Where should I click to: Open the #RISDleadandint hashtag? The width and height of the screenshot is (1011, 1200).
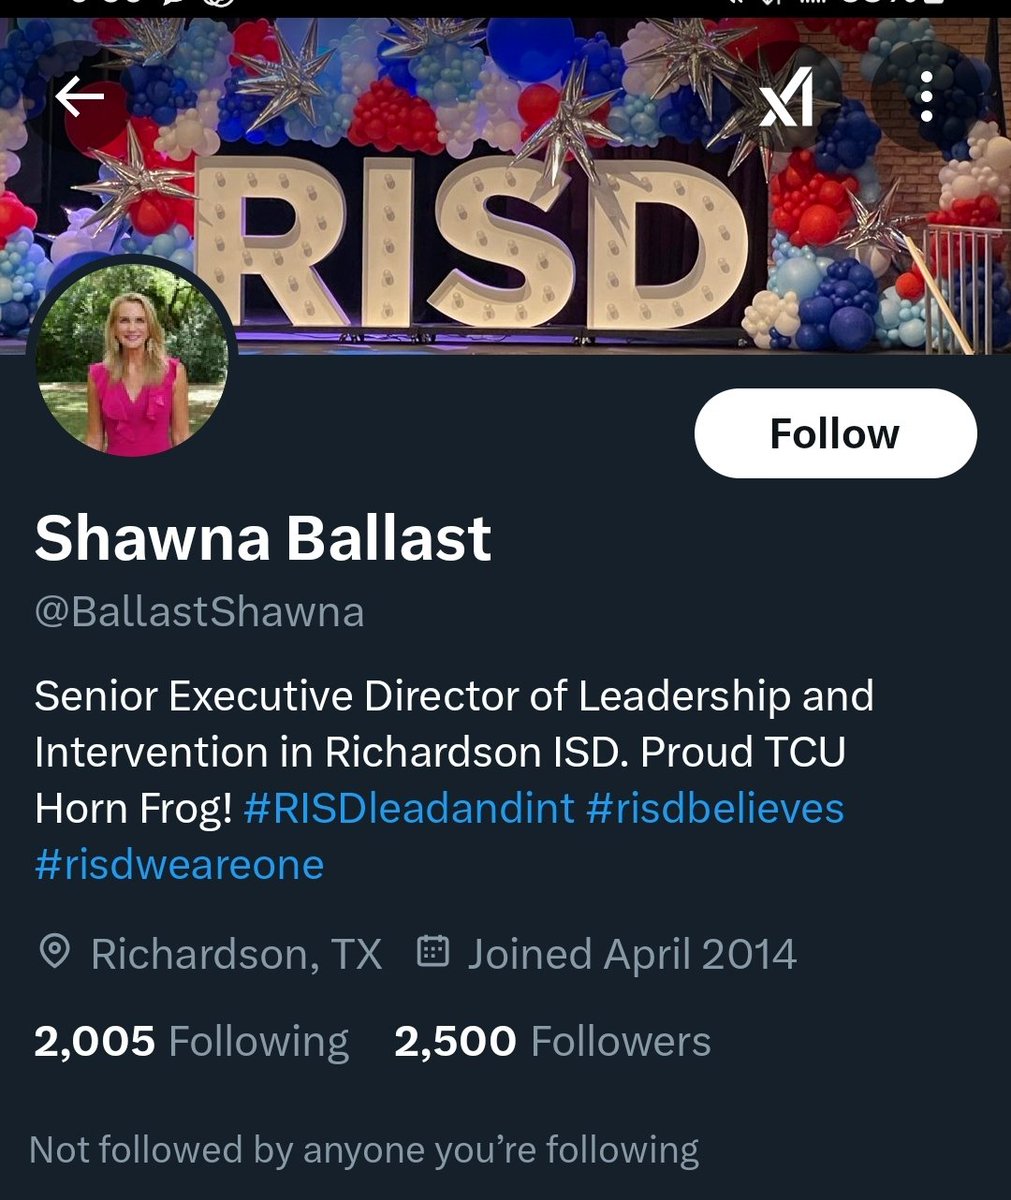tap(409, 808)
